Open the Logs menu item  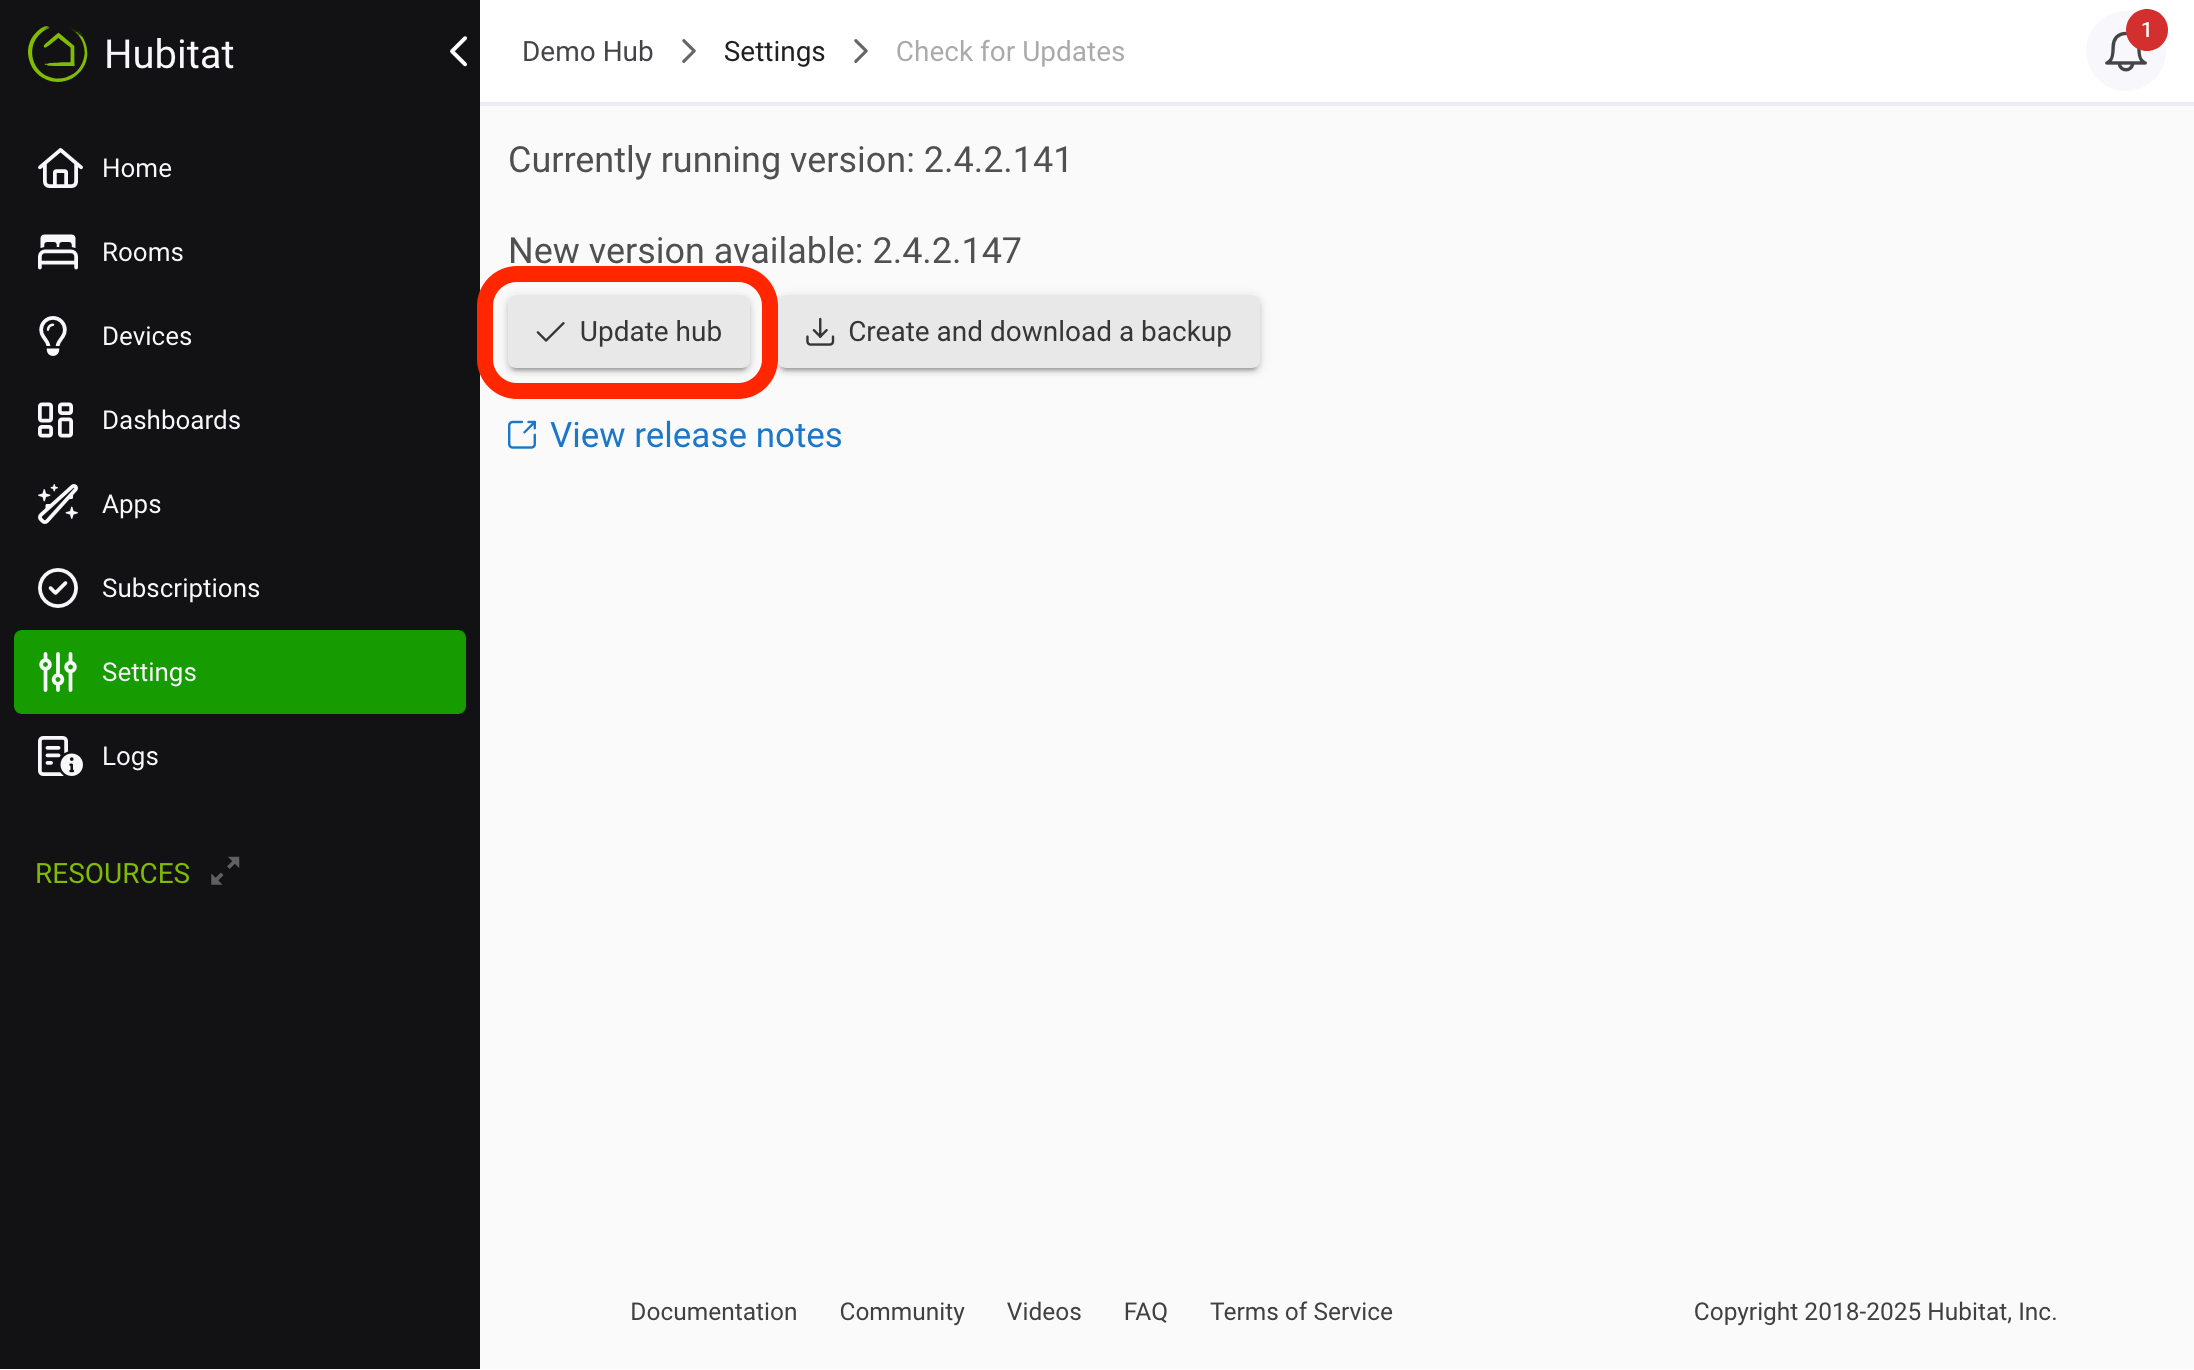pos(240,756)
